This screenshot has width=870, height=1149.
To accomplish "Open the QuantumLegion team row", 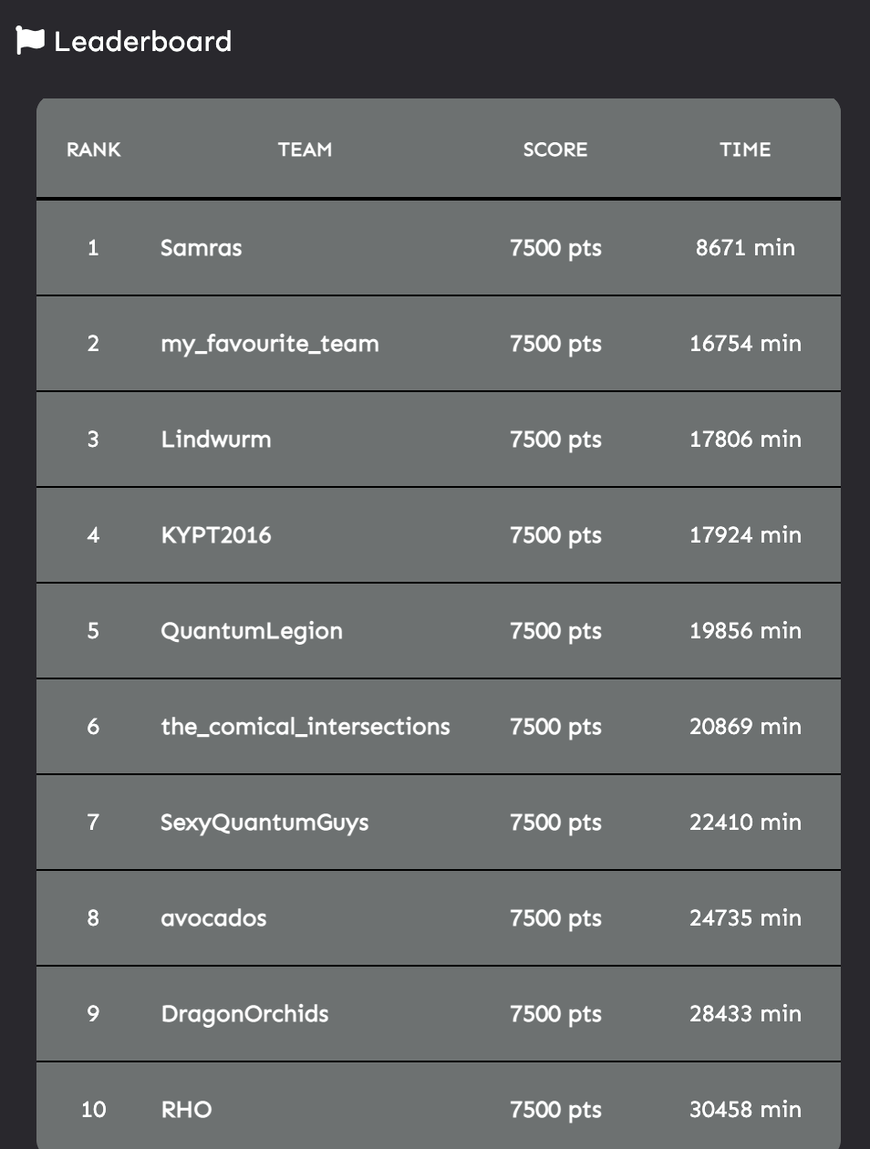I will 252,631.
